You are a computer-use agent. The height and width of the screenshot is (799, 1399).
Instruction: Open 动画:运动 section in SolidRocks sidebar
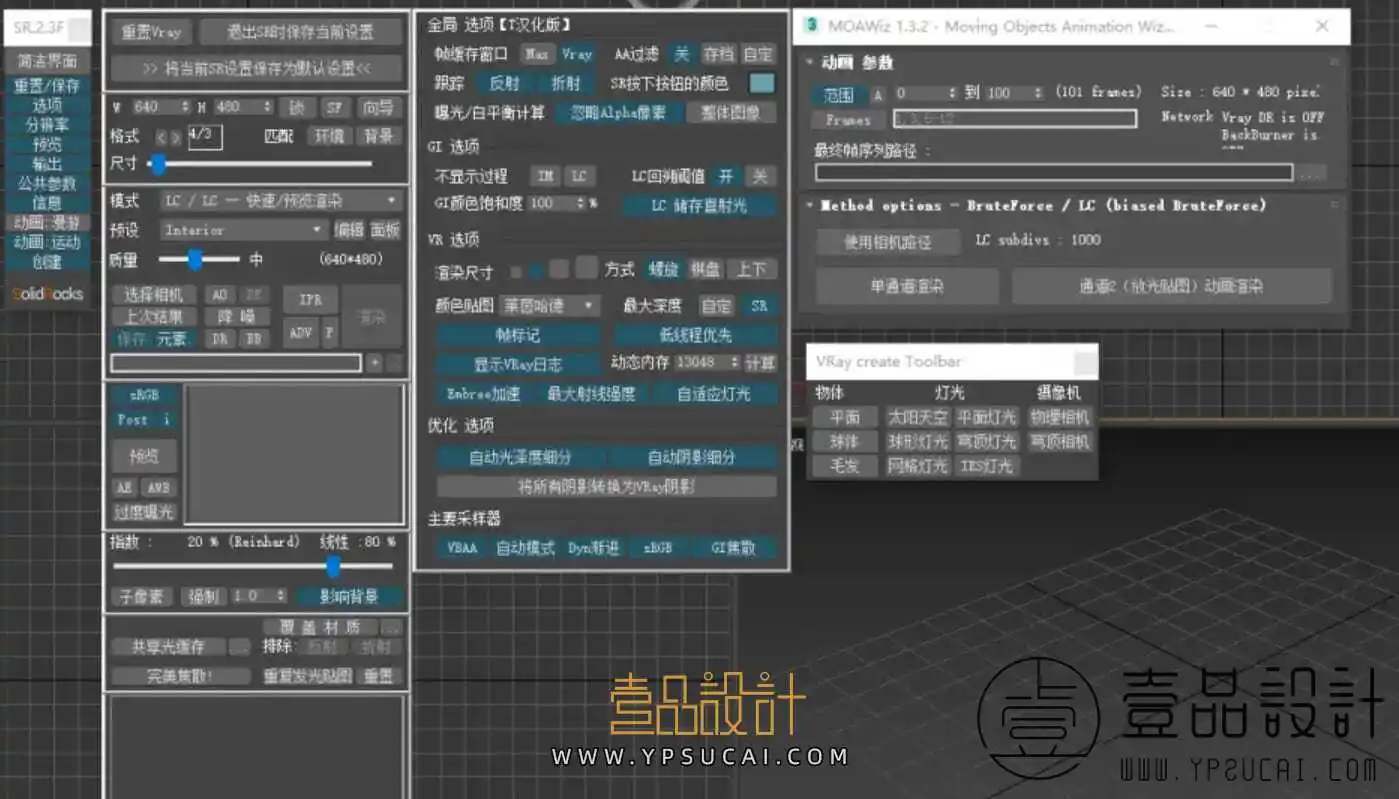[x=47, y=242]
